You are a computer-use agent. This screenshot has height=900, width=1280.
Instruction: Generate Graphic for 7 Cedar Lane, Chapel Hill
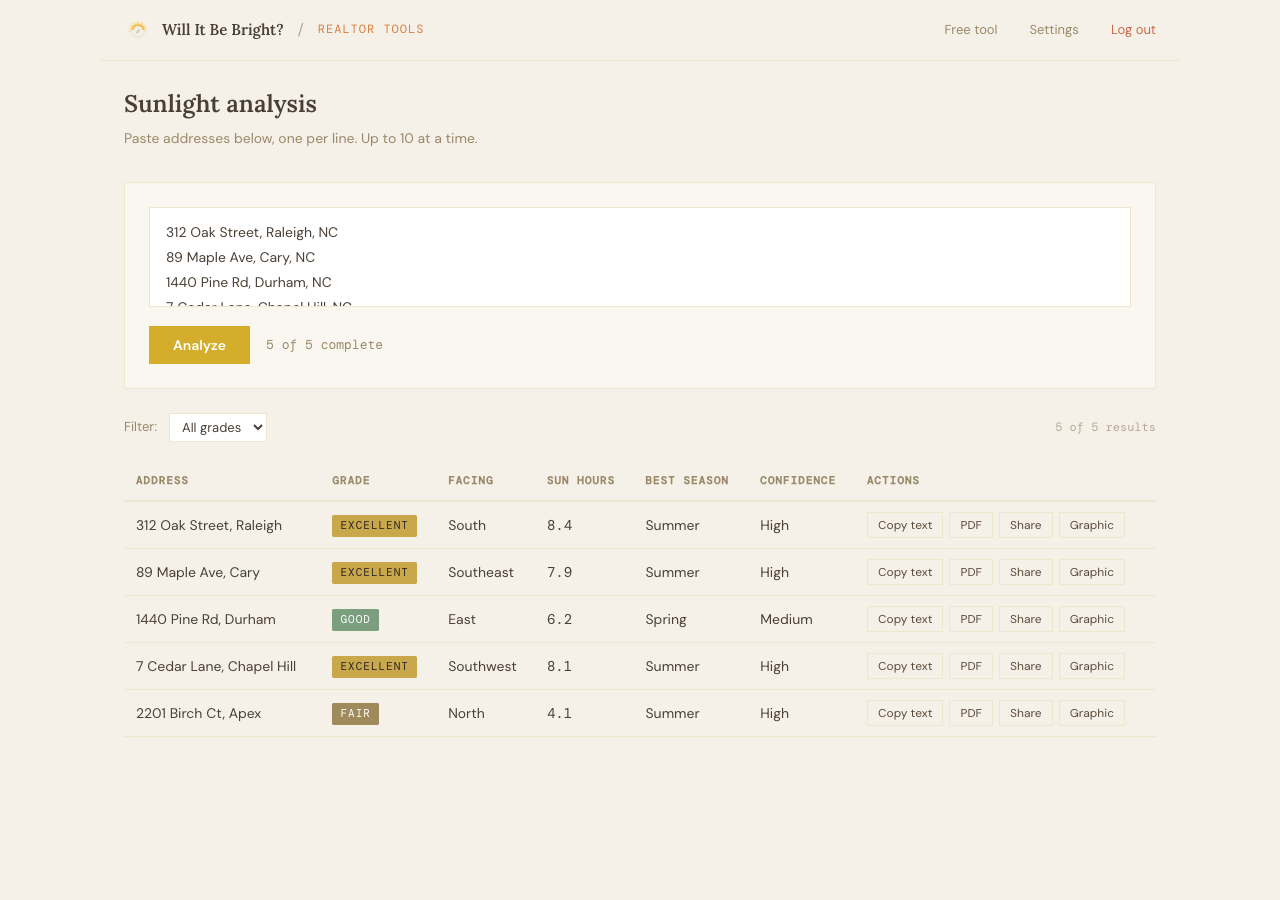(1091, 665)
